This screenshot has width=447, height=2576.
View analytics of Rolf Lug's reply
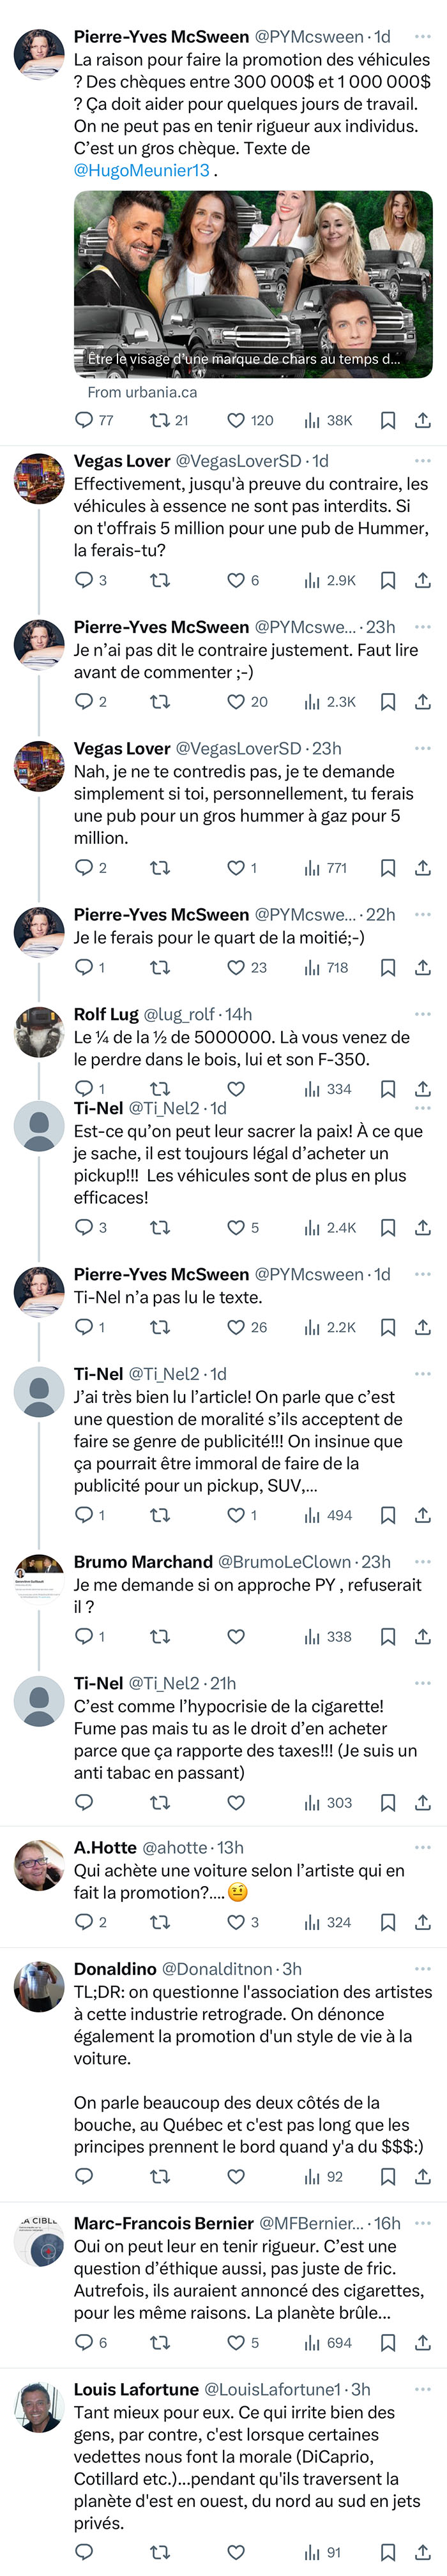327,1089
